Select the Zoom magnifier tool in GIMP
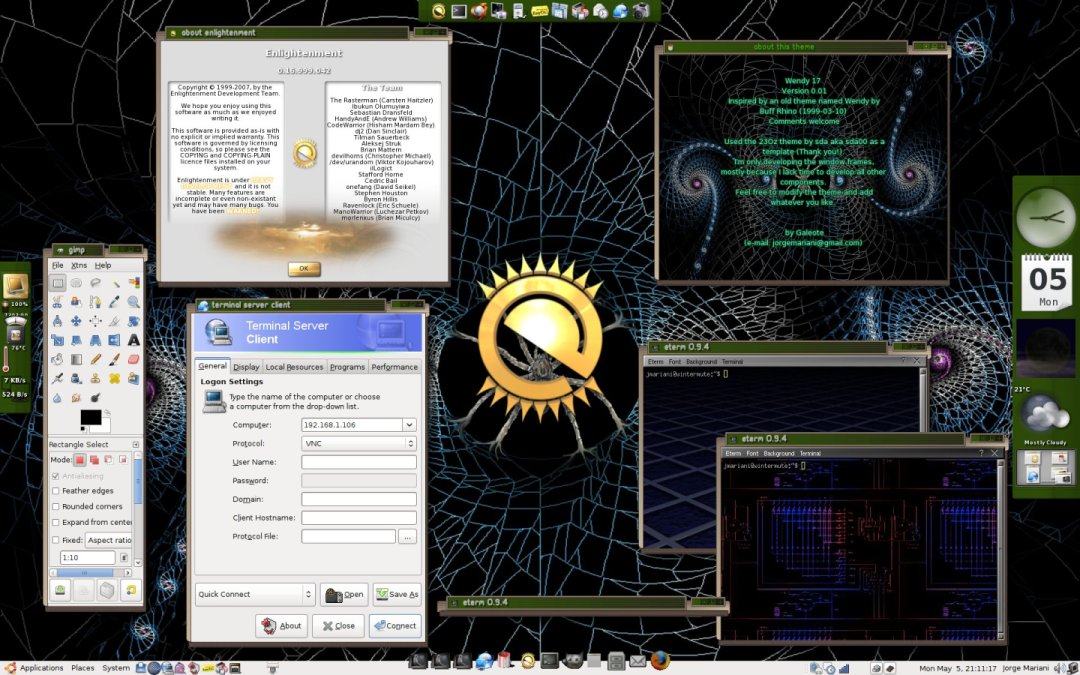1080x675 pixels. click(x=134, y=302)
